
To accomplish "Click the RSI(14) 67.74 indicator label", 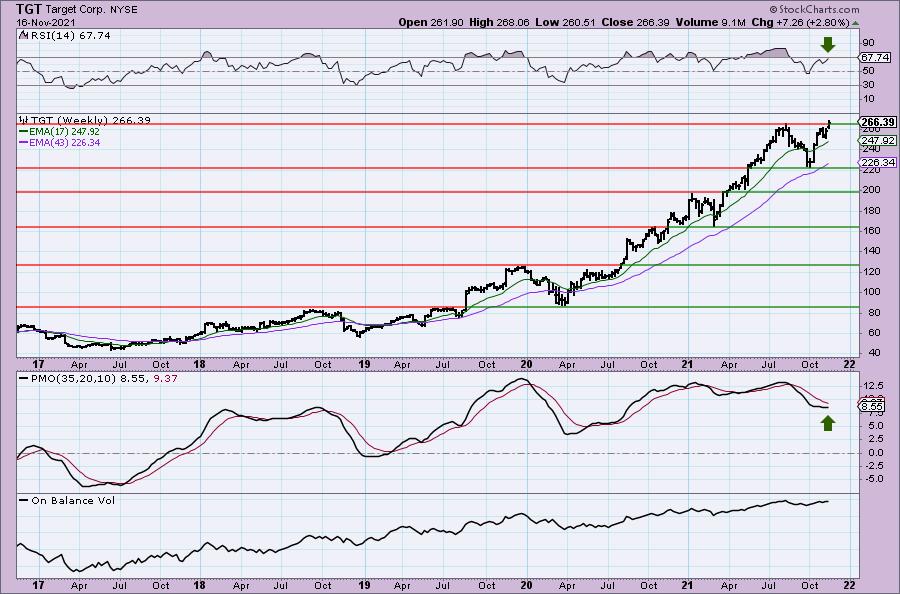I will (x=69, y=35).
